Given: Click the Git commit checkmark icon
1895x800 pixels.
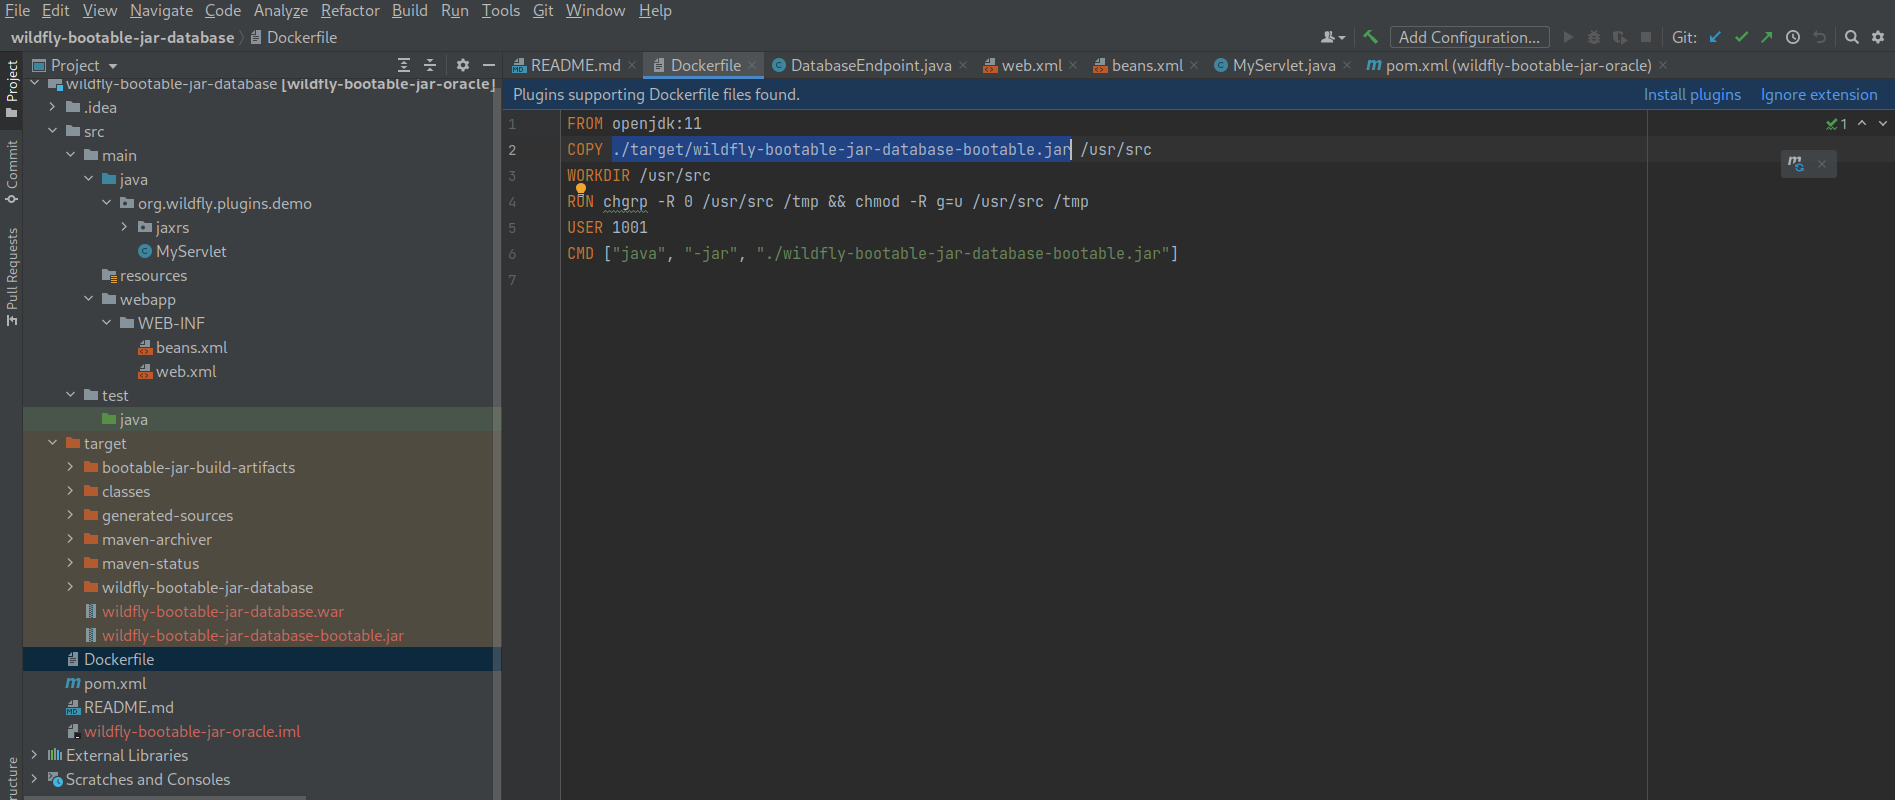Looking at the screenshot, I should (x=1741, y=37).
